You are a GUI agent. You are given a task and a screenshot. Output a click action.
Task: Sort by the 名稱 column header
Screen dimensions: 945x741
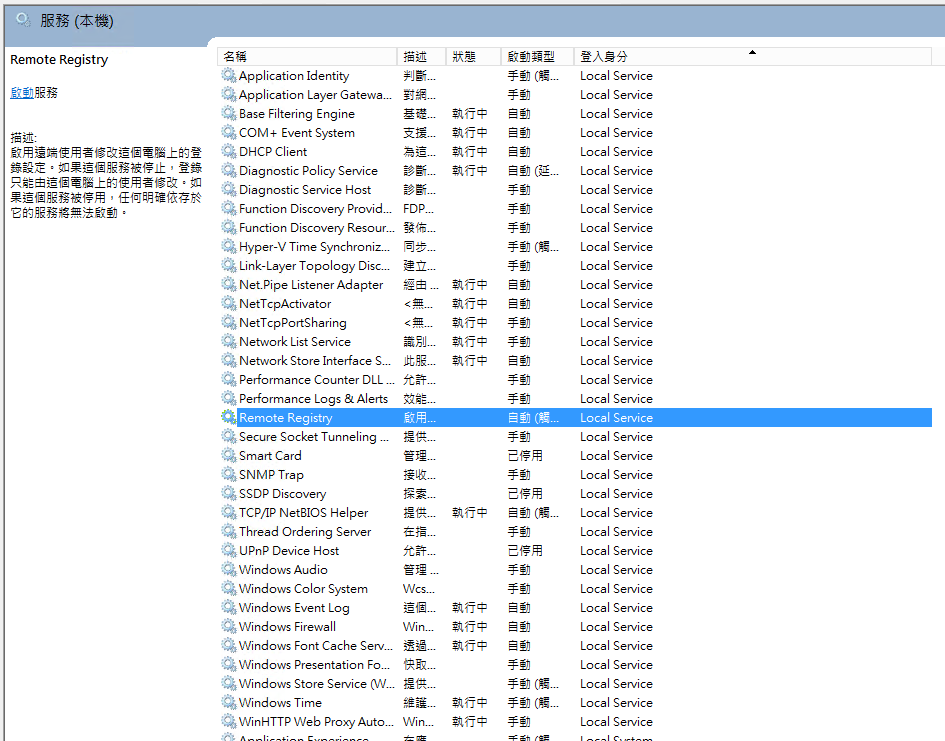[x=307, y=57]
